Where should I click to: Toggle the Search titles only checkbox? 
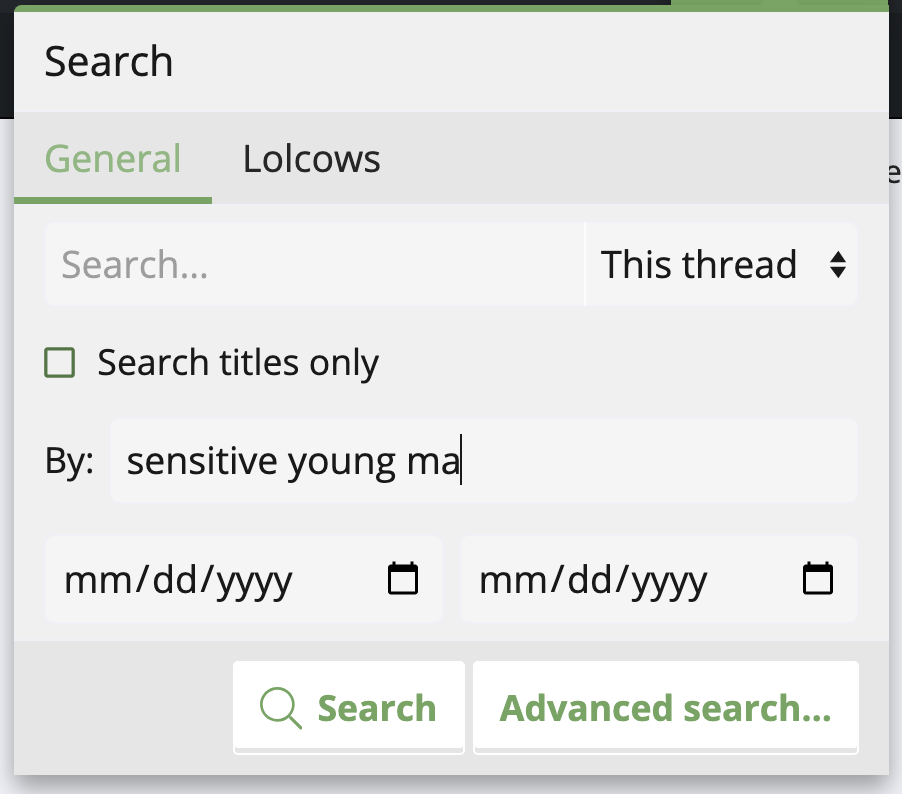point(60,362)
